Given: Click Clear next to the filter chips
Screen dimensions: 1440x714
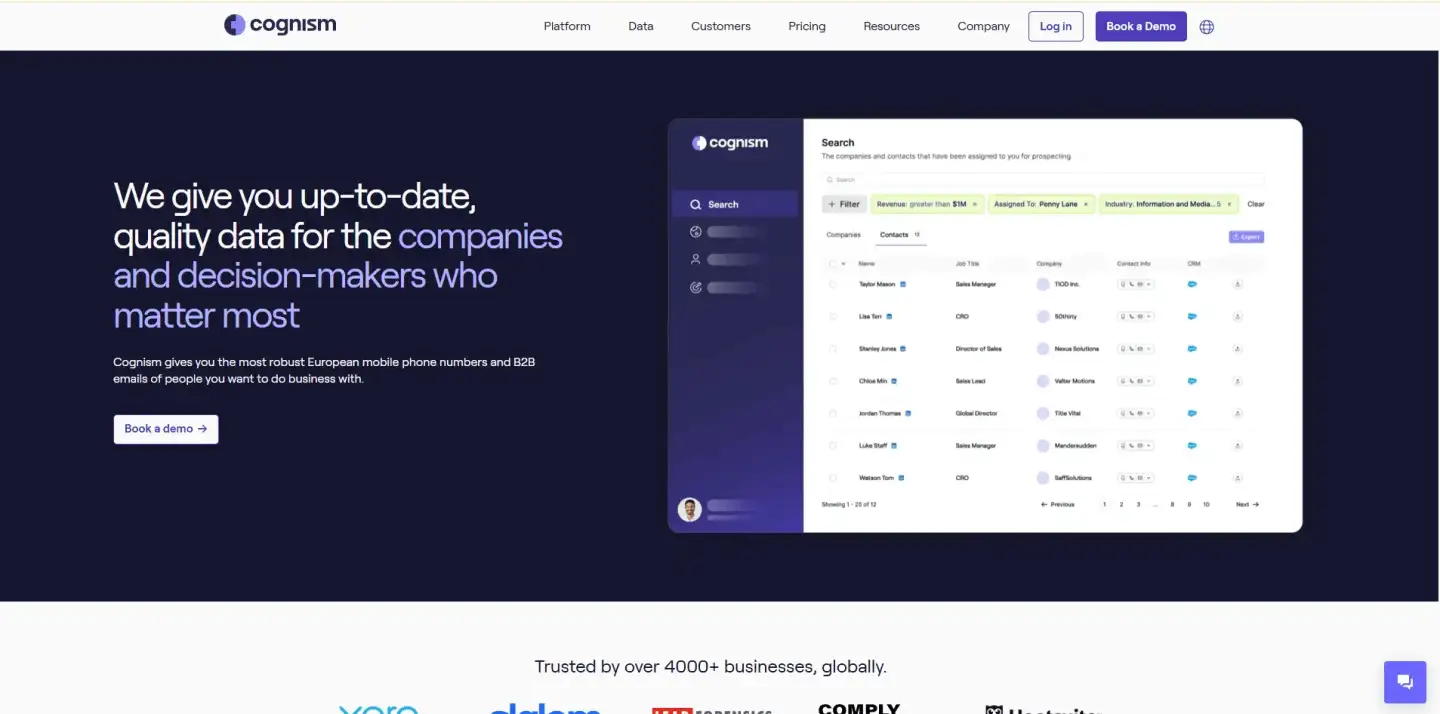Looking at the screenshot, I should (x=1256, y=204).
